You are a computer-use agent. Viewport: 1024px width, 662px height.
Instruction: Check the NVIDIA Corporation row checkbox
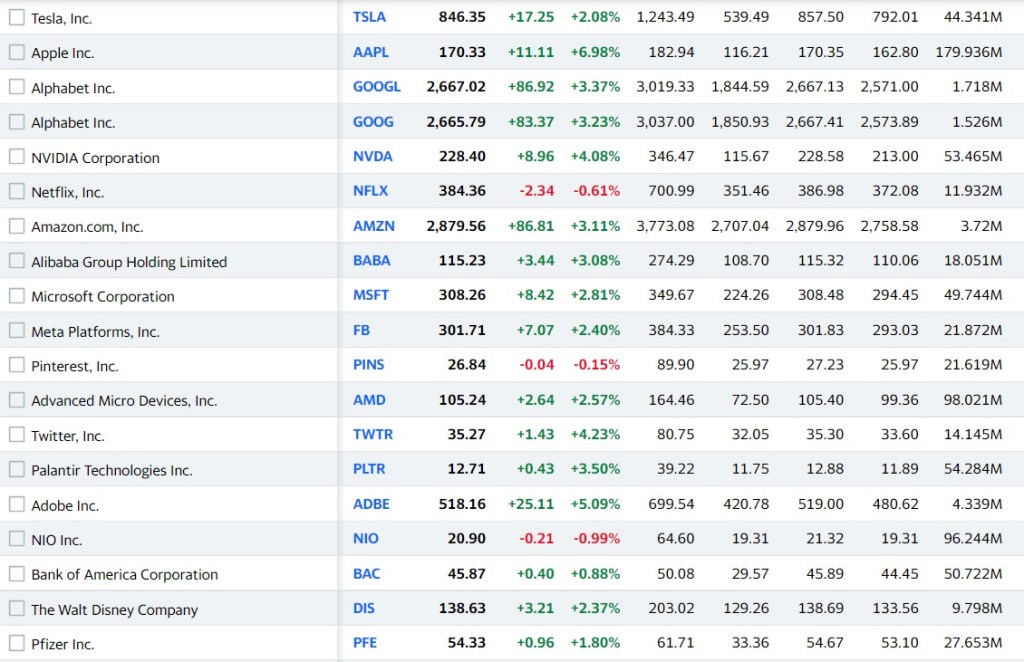(x=16, y=157)
